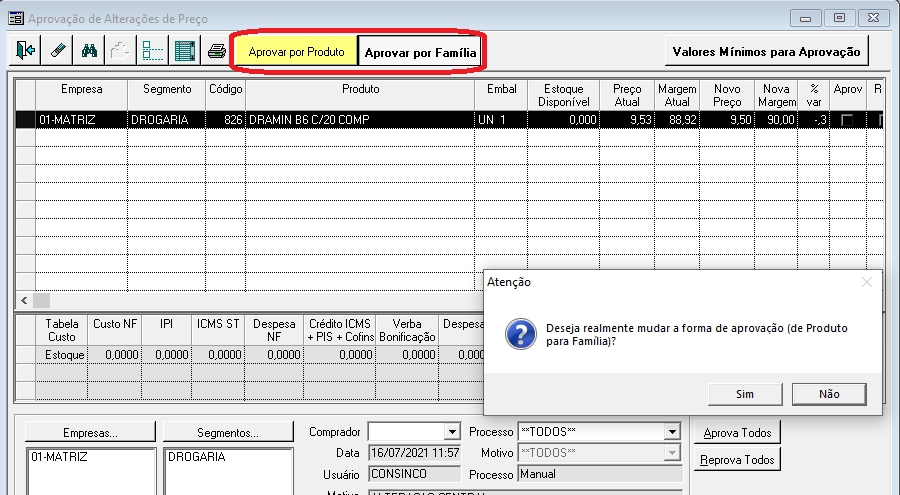Click the Reprova Todos button
Screen dimensions: 900x495
click(737, 459)
